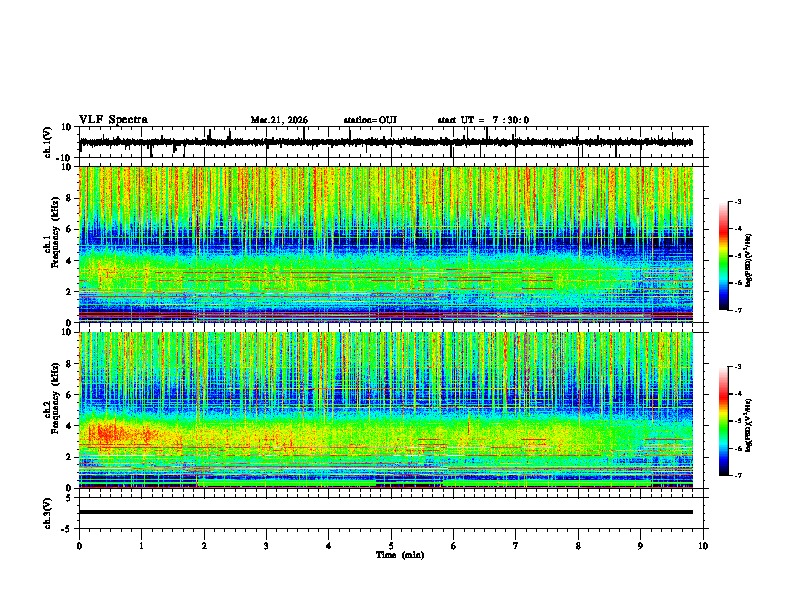Select the "ch.3(V)" axis label
This screenshot has width=792, height=612.
point(48,514)
